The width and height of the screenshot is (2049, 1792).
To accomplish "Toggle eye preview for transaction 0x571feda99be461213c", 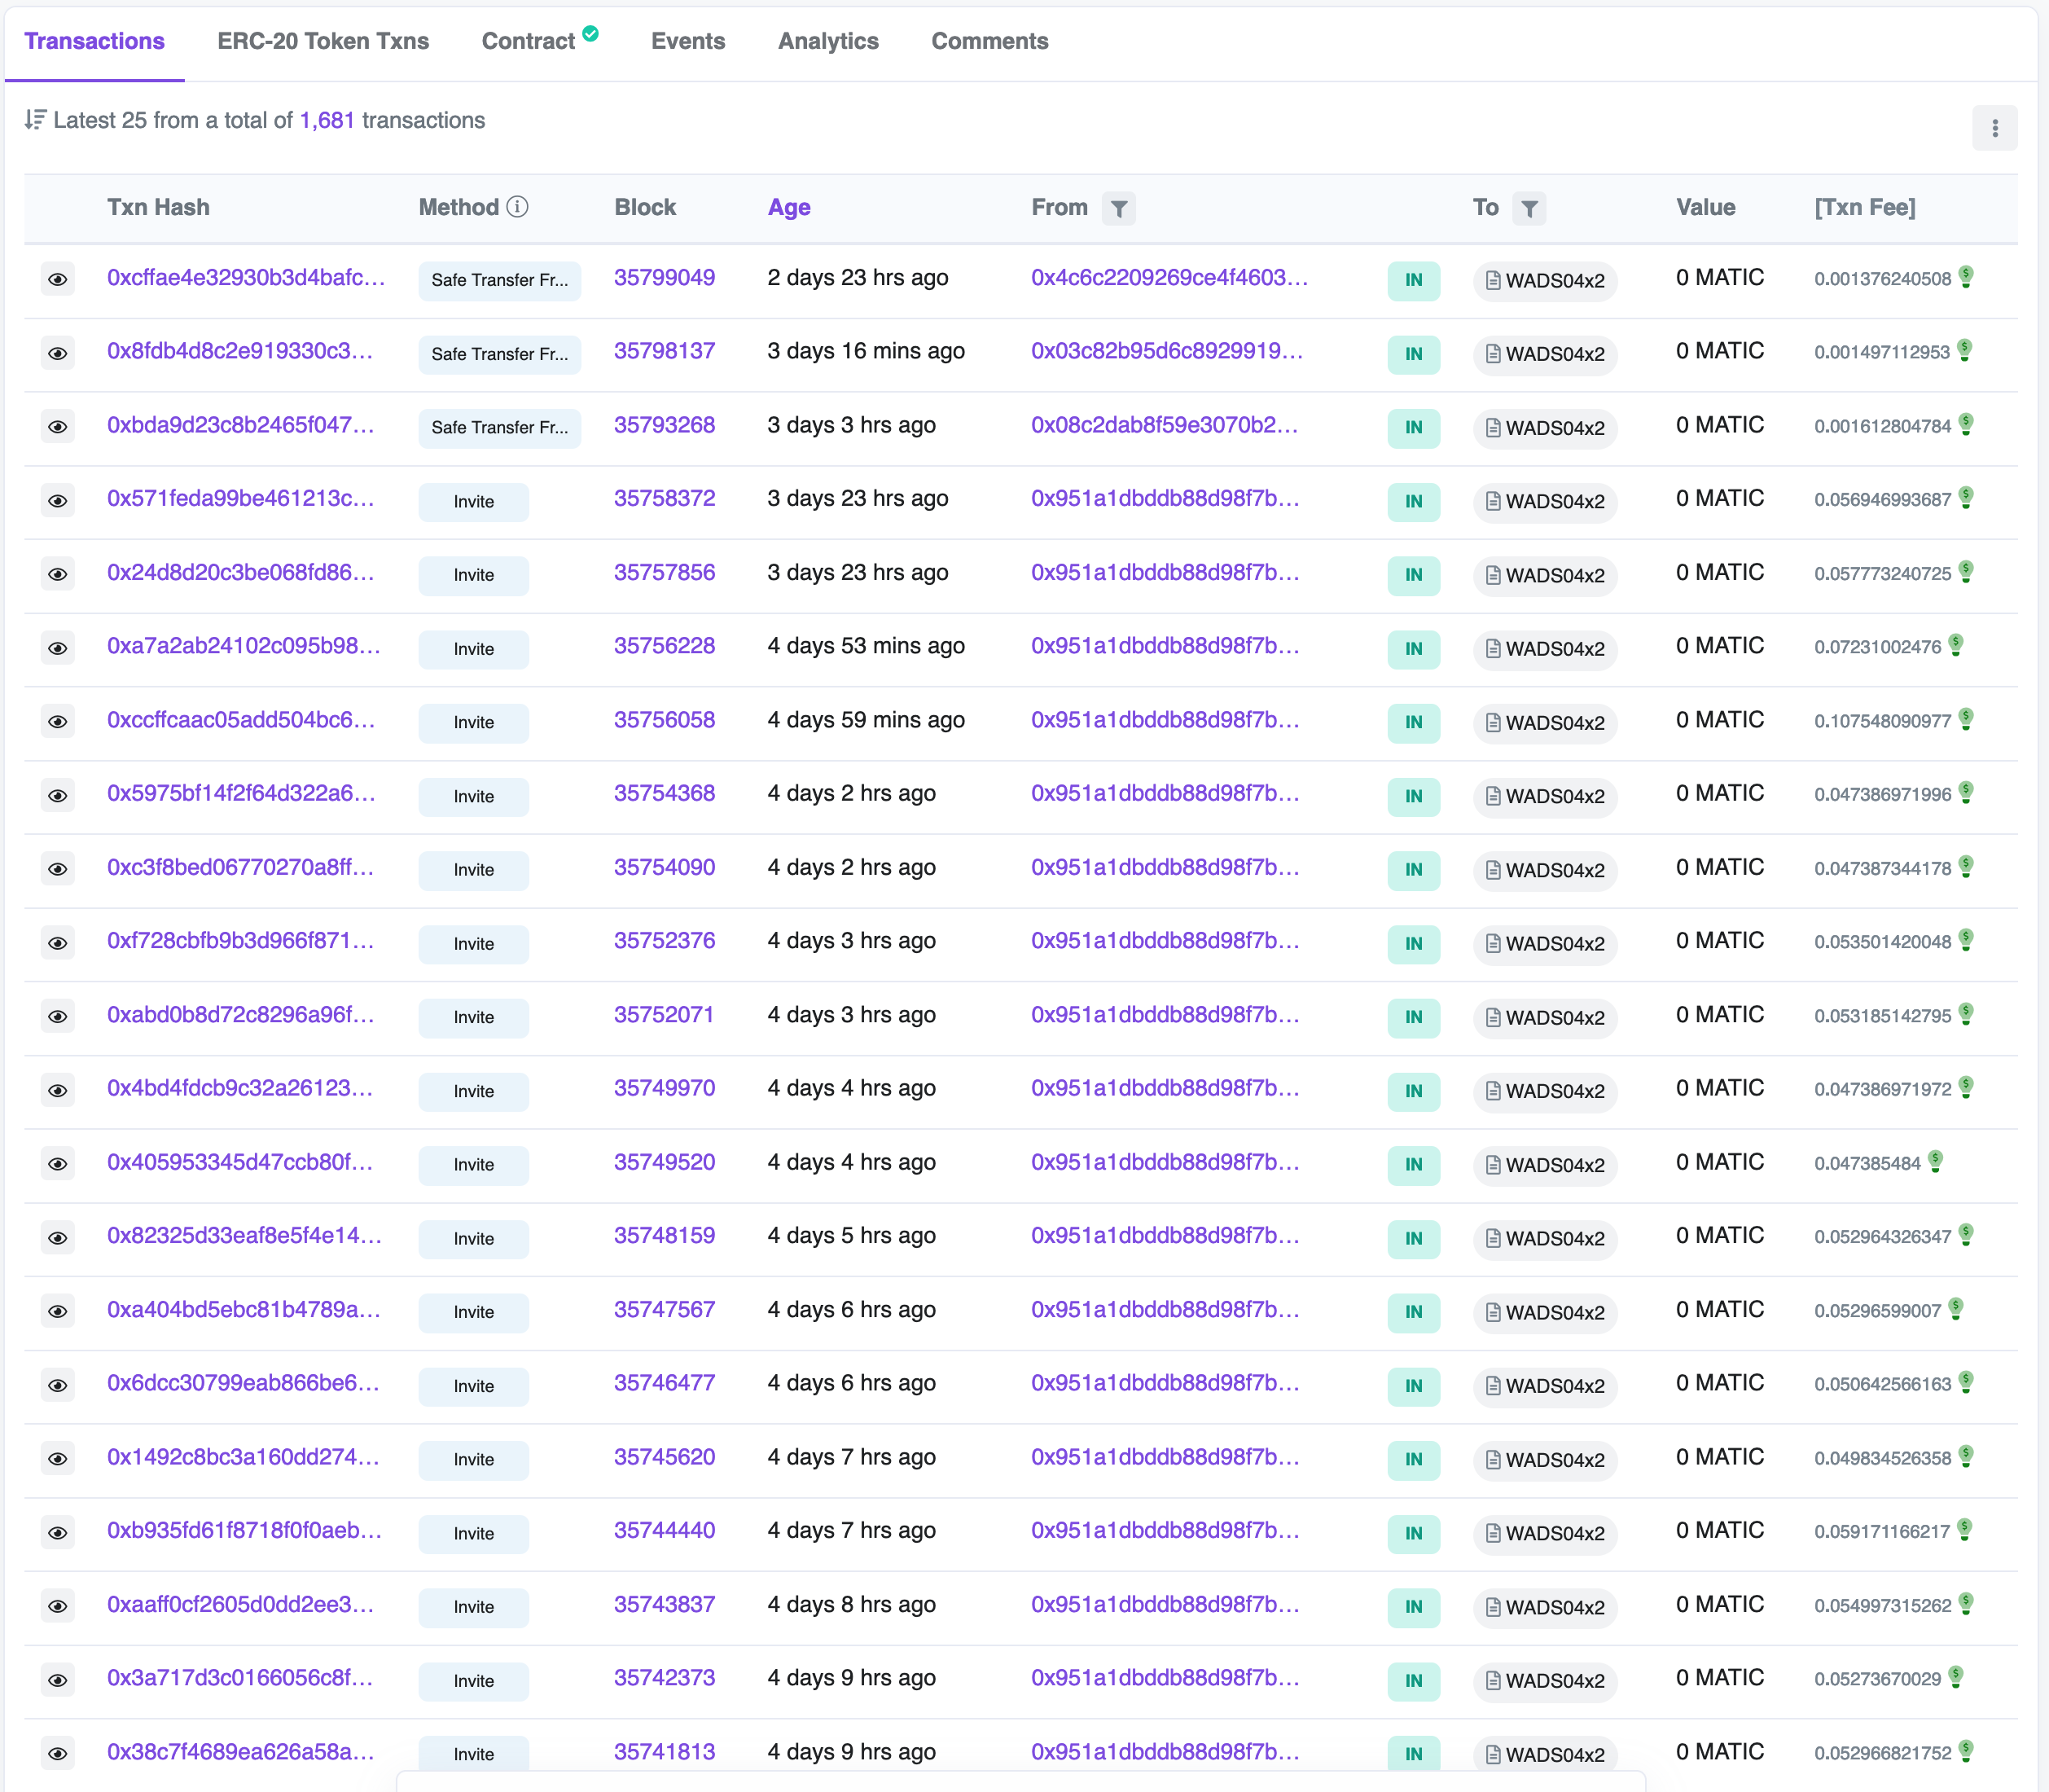I will (58, 501).
